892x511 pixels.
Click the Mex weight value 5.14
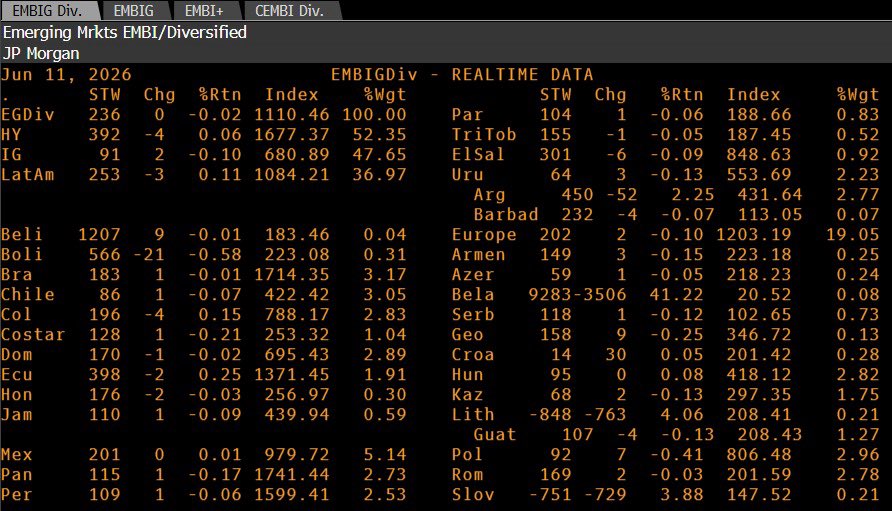pyautogui.click(x=385, y=454)
